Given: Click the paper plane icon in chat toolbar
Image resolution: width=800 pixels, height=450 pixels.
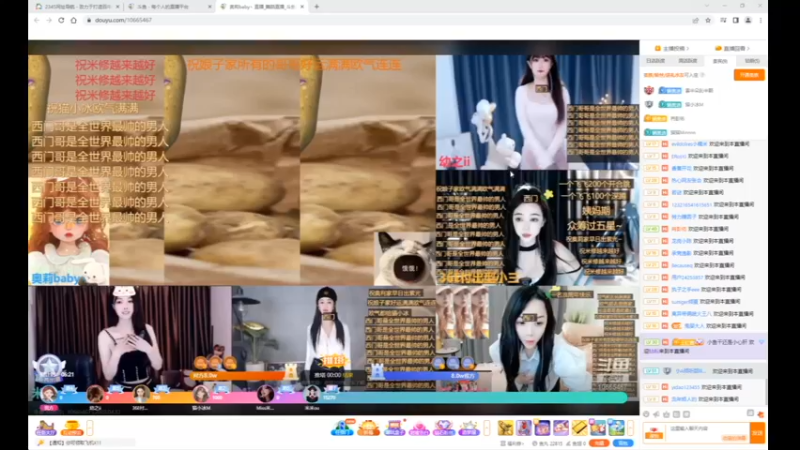Looking at the screenshot, I should (656, 414).
